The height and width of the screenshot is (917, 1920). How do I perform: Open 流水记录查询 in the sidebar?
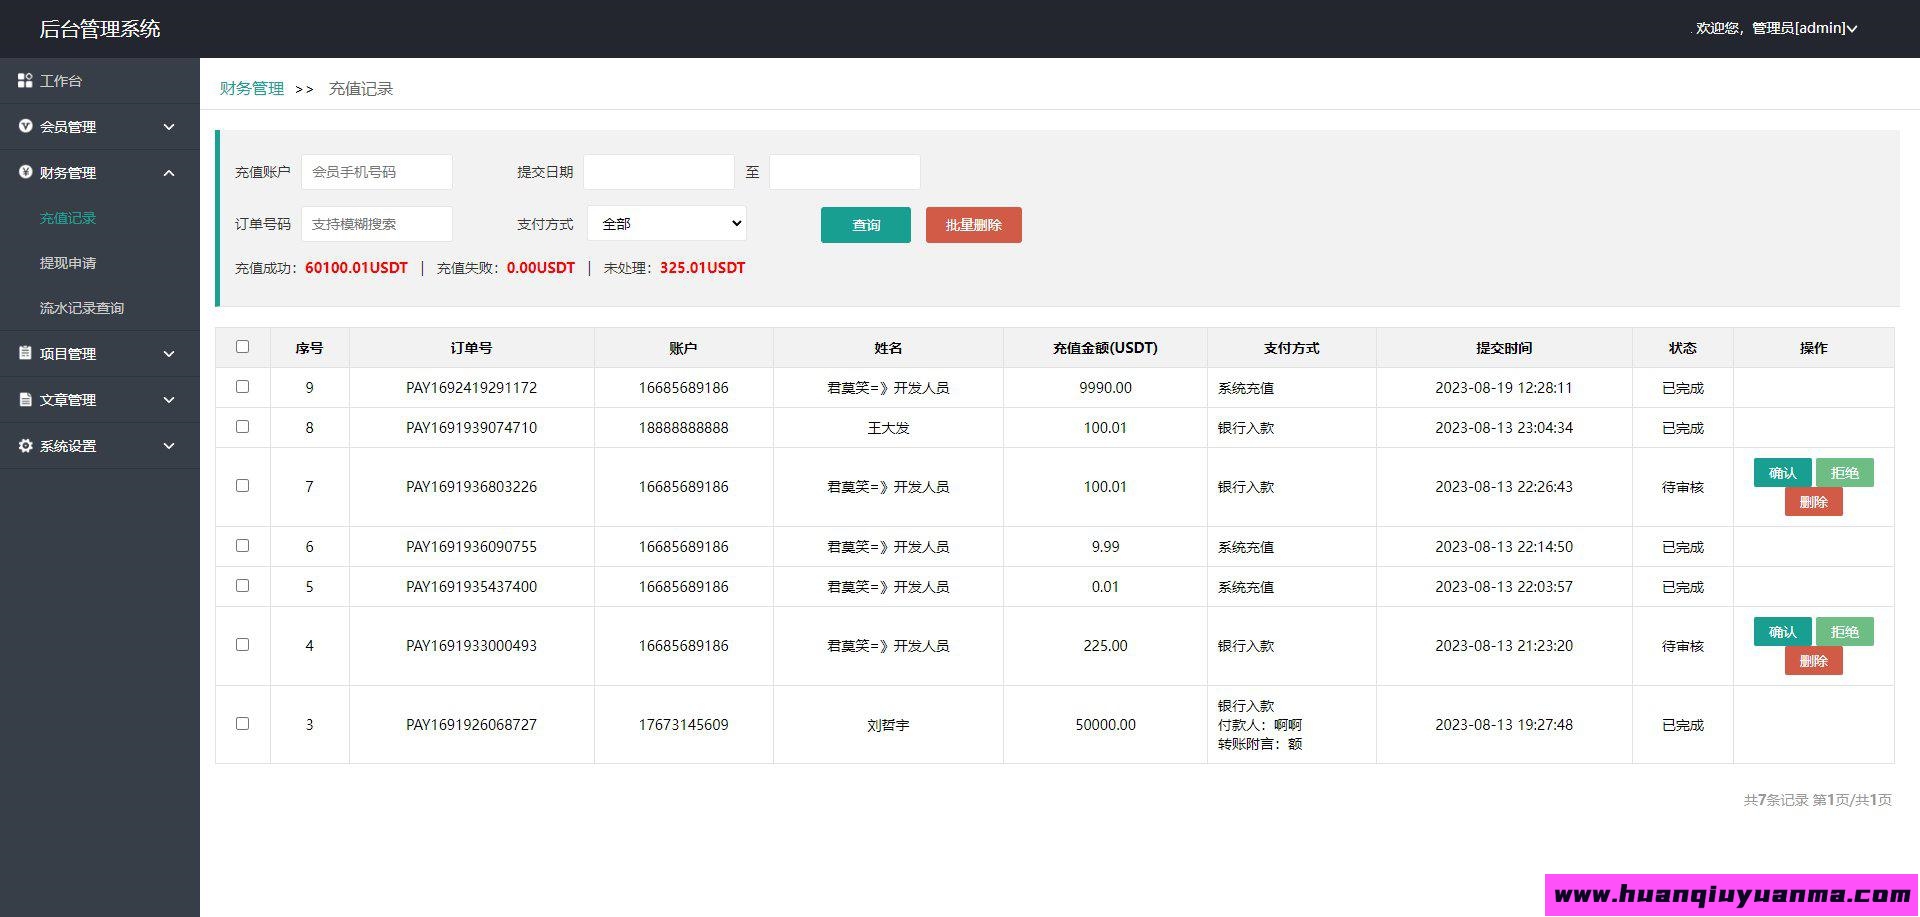click(x=82, y=308)
